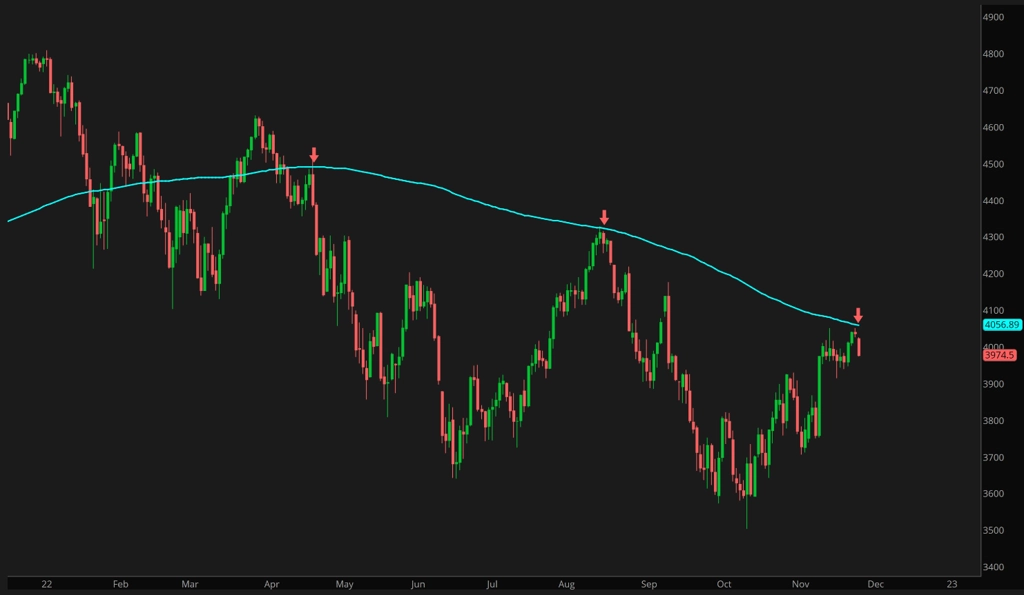Click the 4900 price axis label
Image resolution: width=1024 pixels, height=595 pixels.
click(x=993, y=17)
